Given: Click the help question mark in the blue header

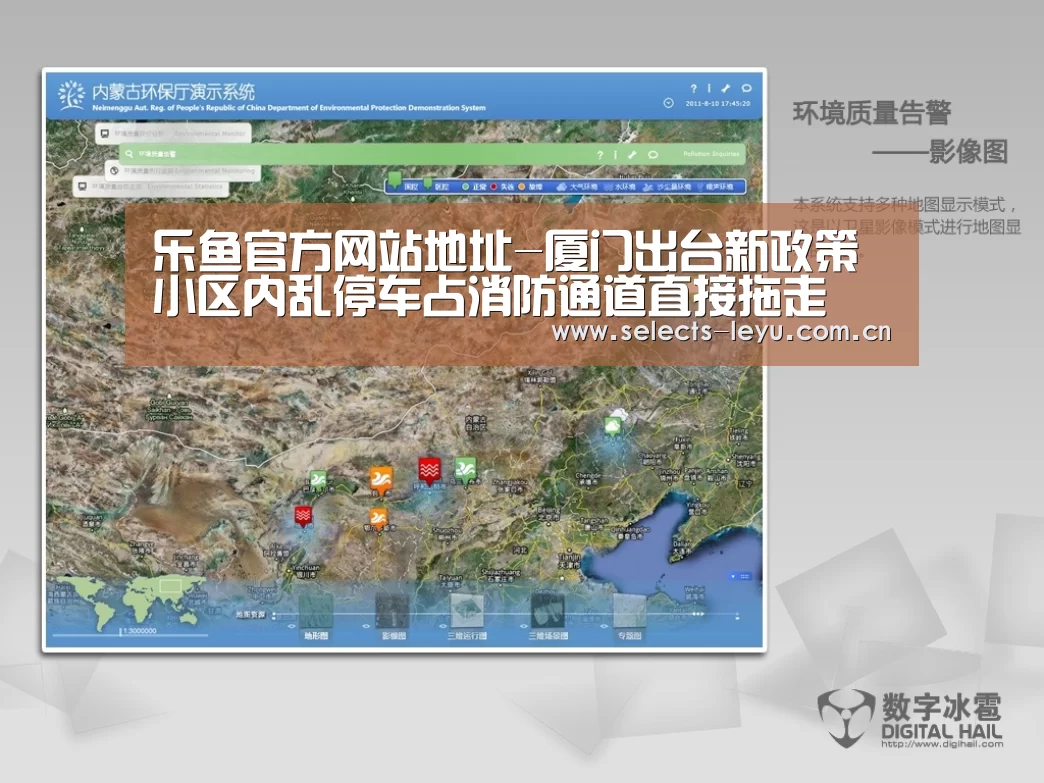Looking at the screenshot, I should coord(693,88).
